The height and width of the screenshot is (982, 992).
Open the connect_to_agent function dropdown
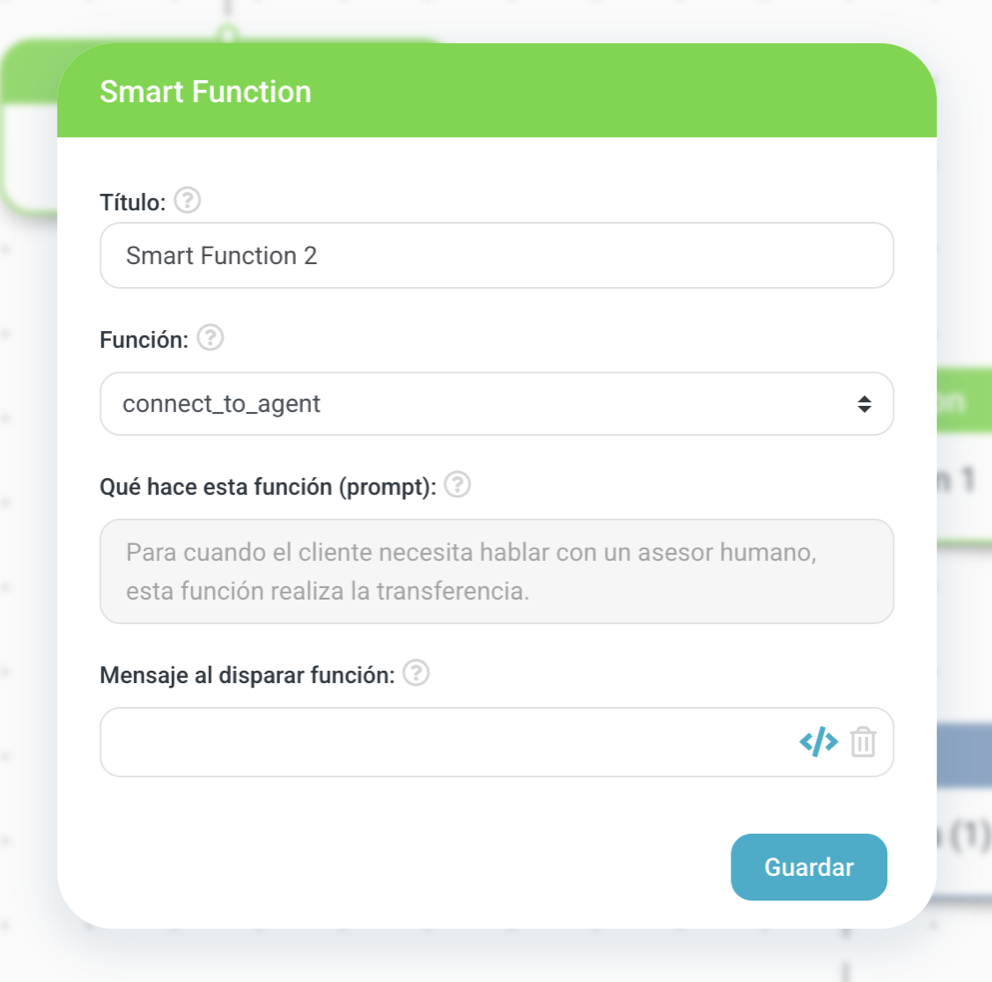click(x=480, y=404)
